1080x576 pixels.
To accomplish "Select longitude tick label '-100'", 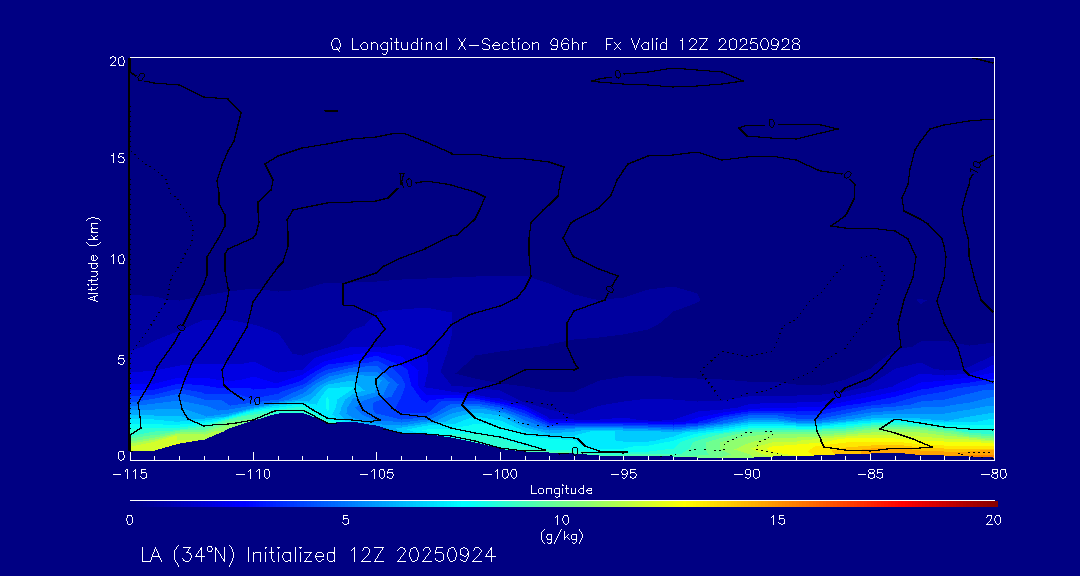I will [x=499, y=475].
